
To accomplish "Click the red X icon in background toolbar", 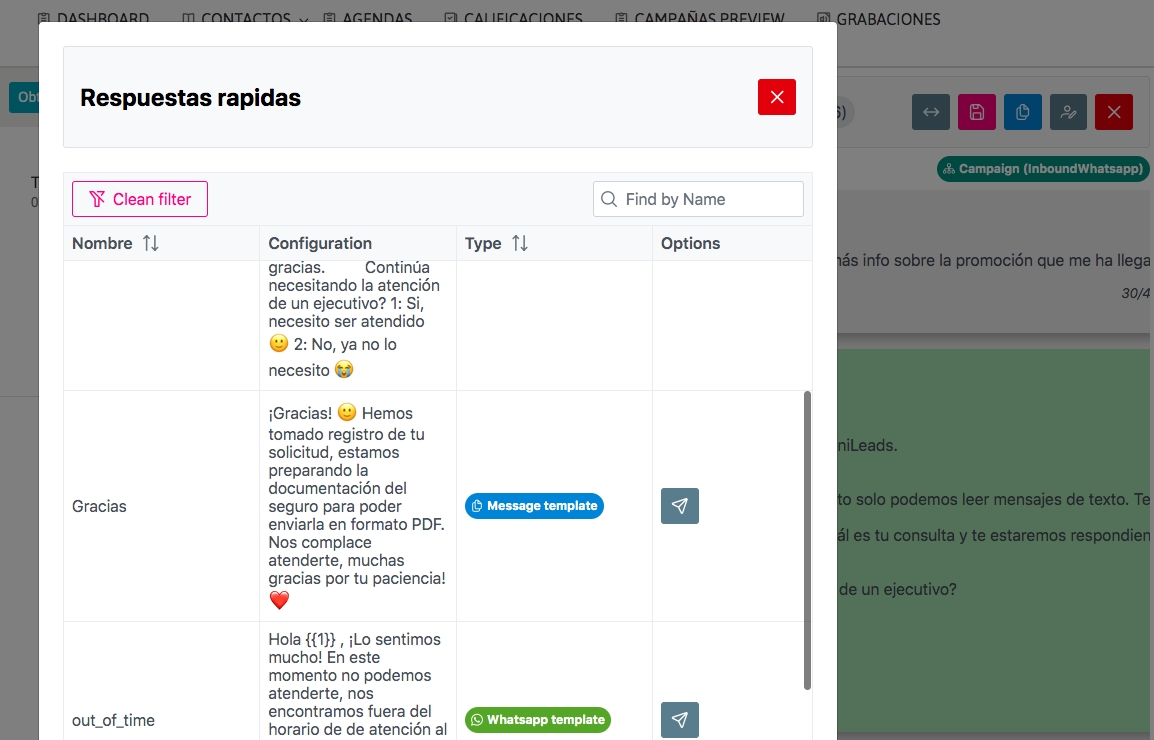I will [1114, 112].
